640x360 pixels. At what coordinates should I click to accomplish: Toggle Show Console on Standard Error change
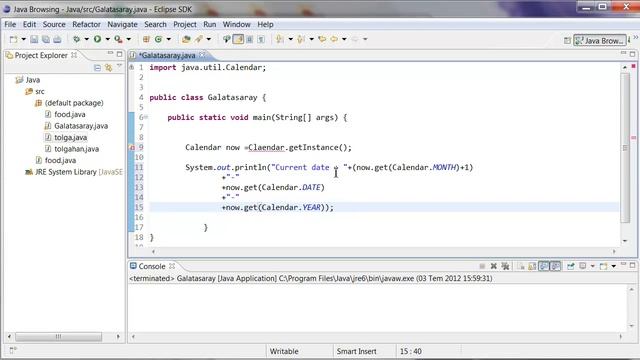pyautogui.click(x=556, y=266)
